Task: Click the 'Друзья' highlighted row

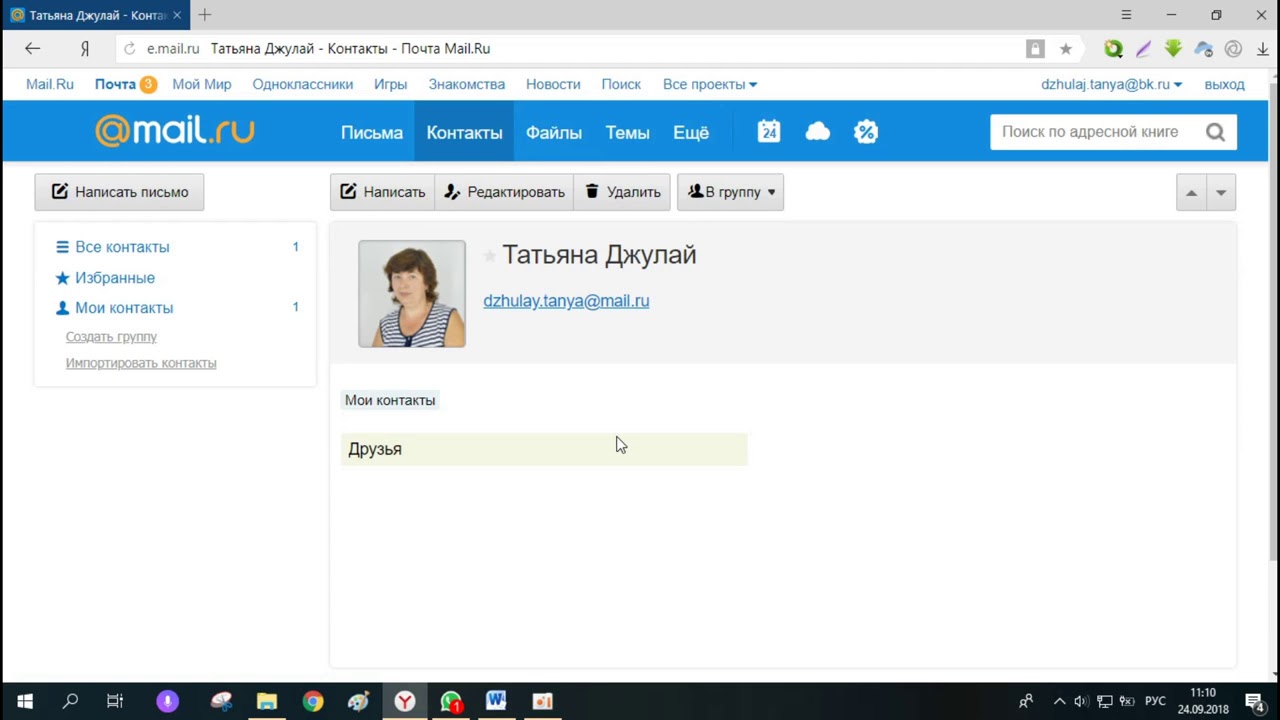Action: 544,449
